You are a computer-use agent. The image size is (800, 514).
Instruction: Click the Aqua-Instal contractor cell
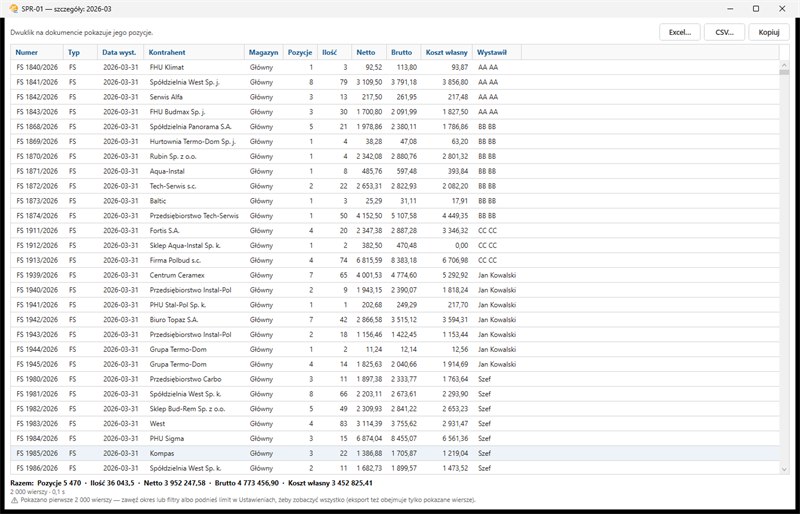click(x=167, y=171)
